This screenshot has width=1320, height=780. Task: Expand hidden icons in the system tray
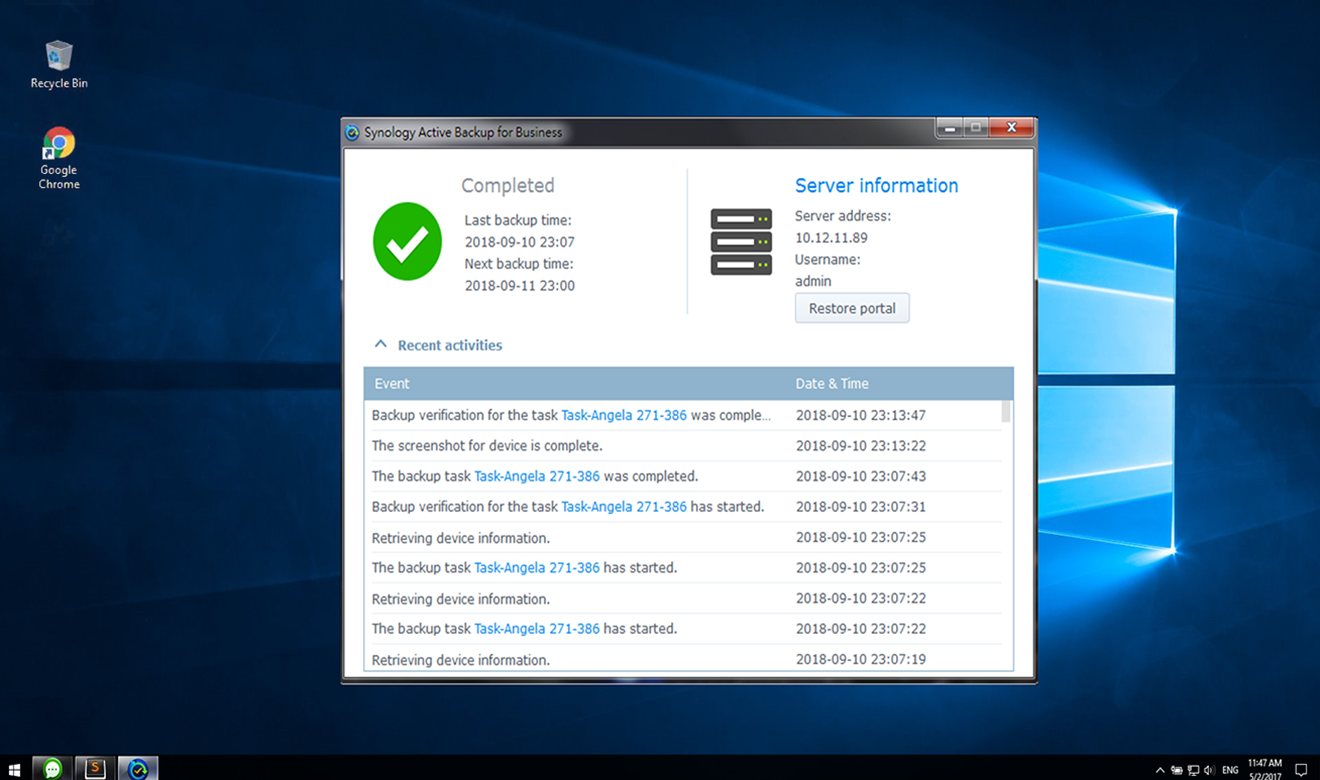click(x=1159, y=769)
